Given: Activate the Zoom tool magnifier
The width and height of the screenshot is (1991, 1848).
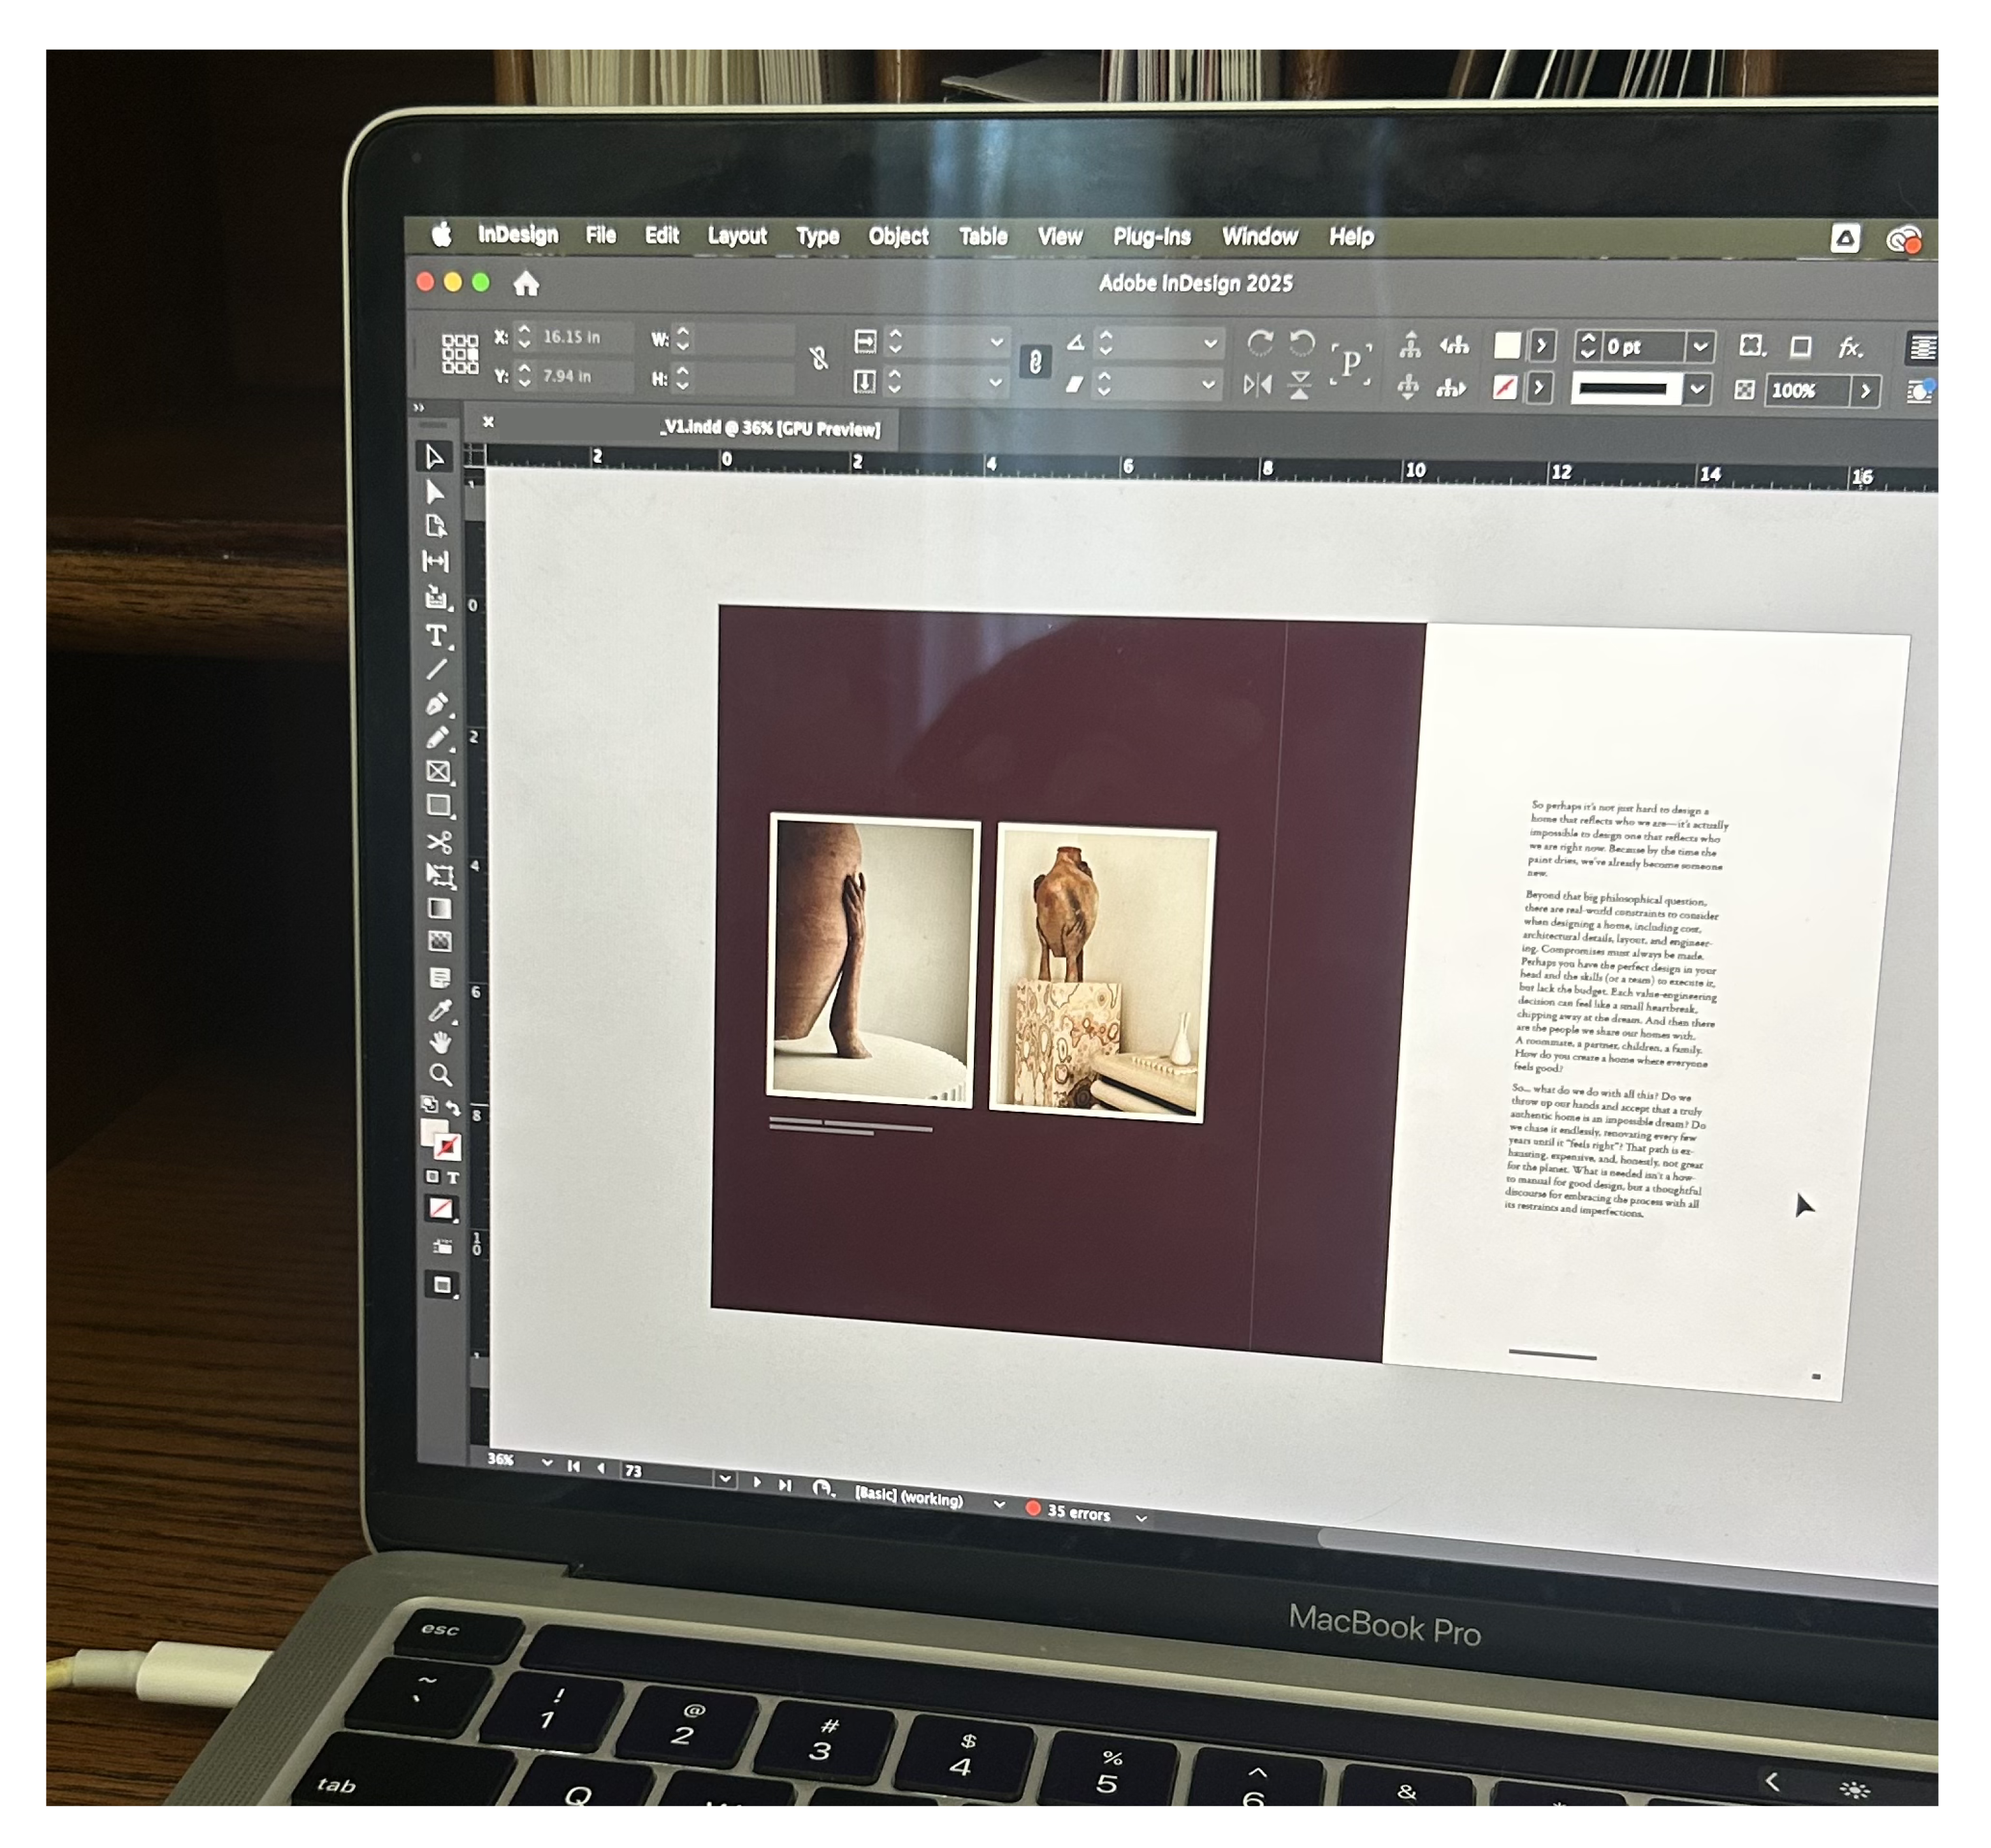Looking at the screenshot, I should [440, 1075].
